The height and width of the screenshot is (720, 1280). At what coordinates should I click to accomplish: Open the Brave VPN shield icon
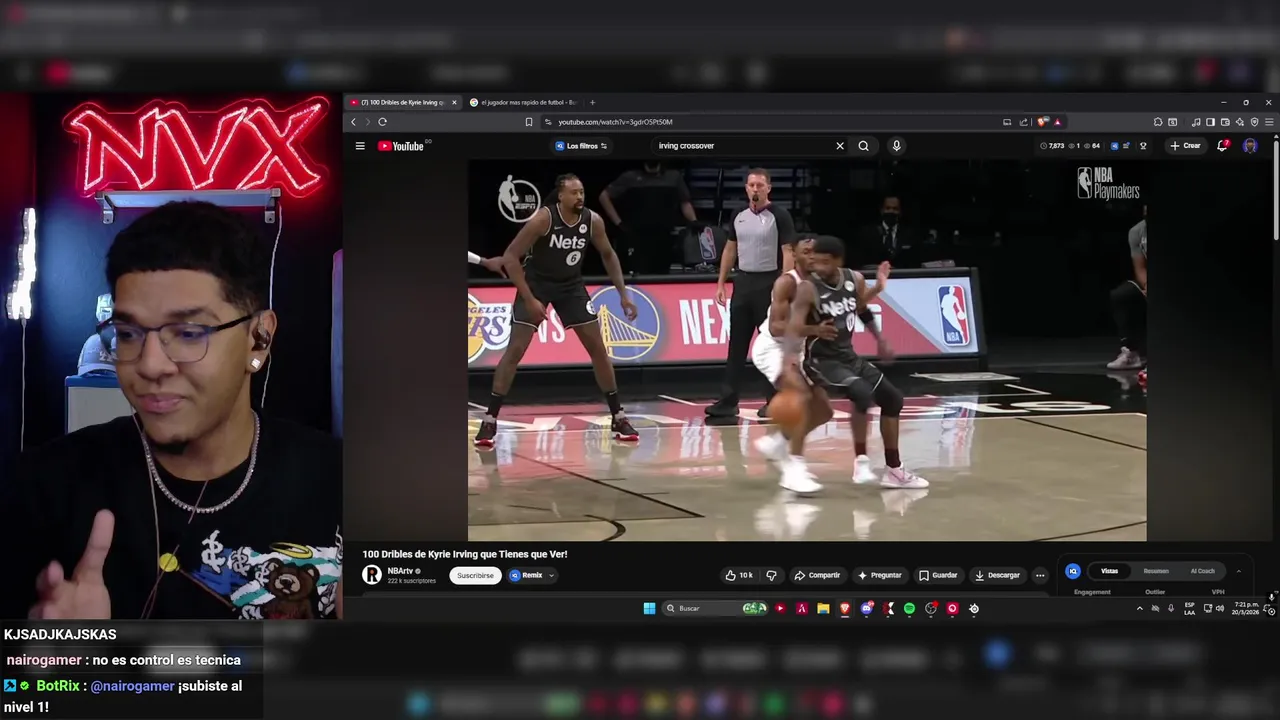click(x=1254, y=122)
